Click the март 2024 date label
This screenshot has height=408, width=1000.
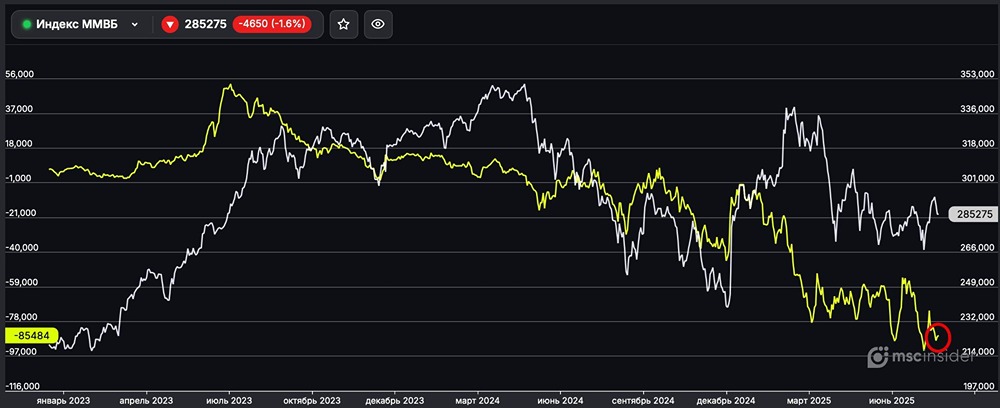coord(478,400)
